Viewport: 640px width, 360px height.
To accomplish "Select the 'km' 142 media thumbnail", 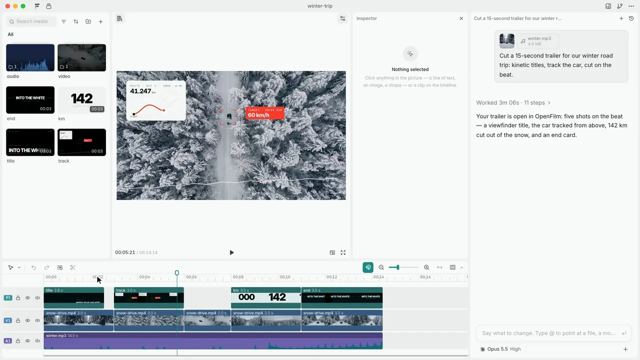I will (x=82, y=100).
